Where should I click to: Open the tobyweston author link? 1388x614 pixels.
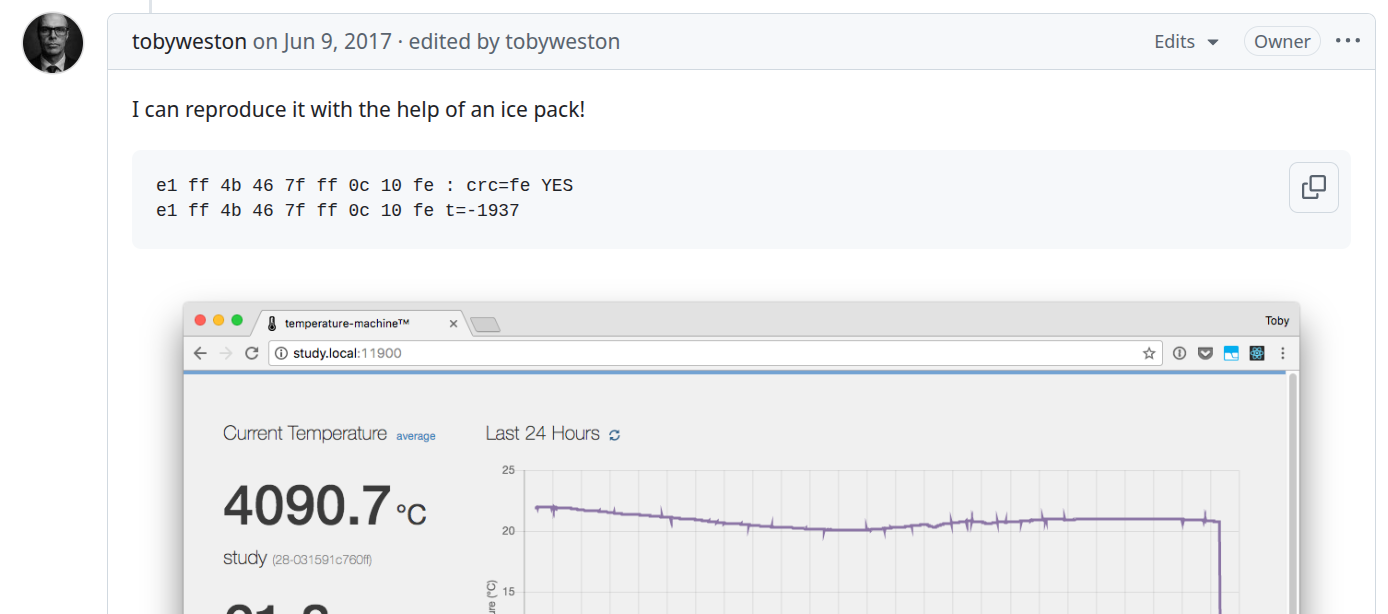coord(189,41)
